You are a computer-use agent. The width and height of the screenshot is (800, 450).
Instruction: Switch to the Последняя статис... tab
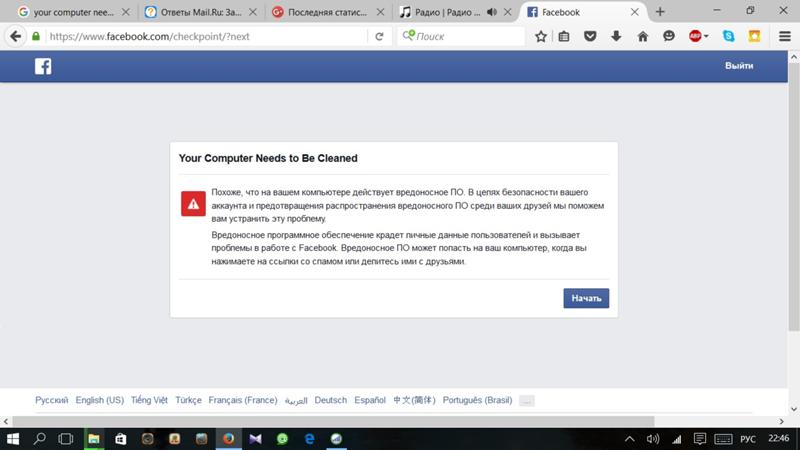[328, 12]
